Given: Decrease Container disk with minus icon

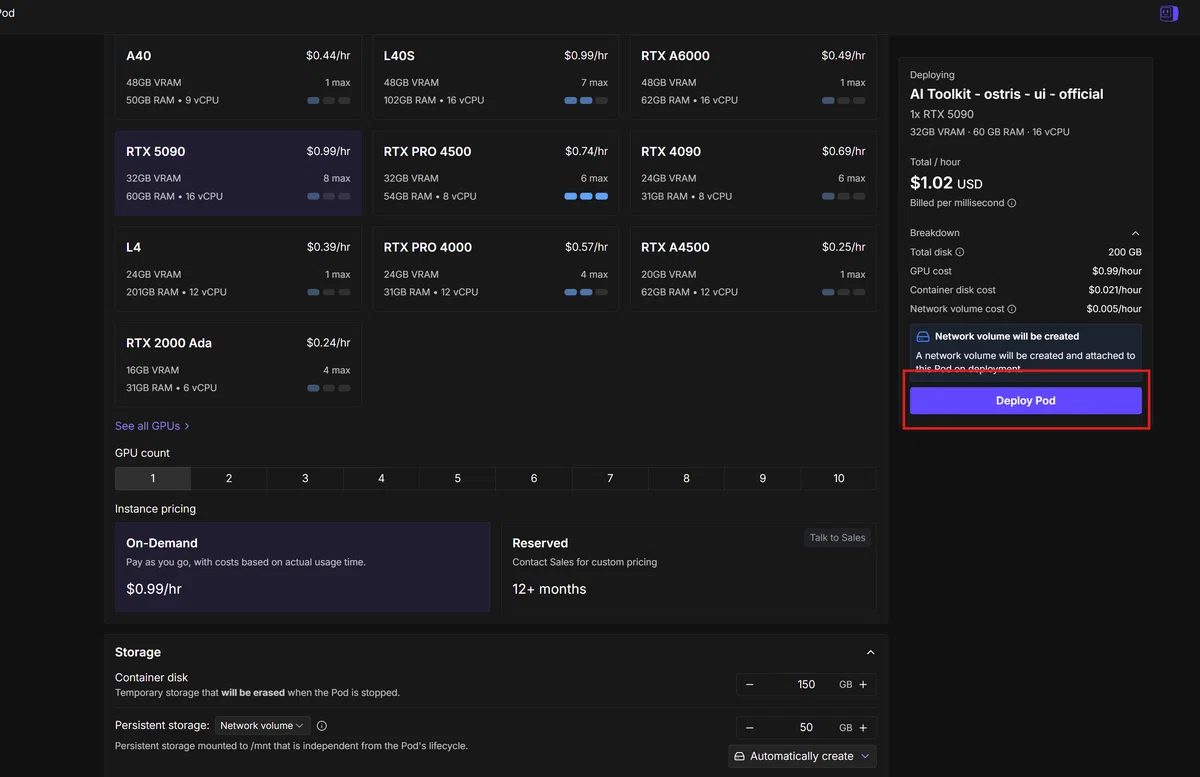Looking at the screenshot, I should (750, 685).
